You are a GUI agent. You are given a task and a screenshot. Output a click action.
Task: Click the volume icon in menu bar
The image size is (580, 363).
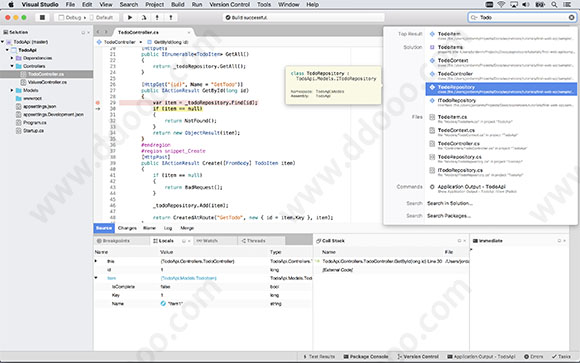click(526, 4)
